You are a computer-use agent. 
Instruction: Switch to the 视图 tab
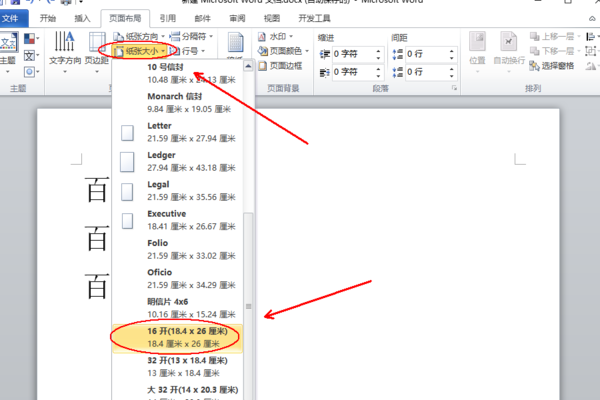[272, 18]
